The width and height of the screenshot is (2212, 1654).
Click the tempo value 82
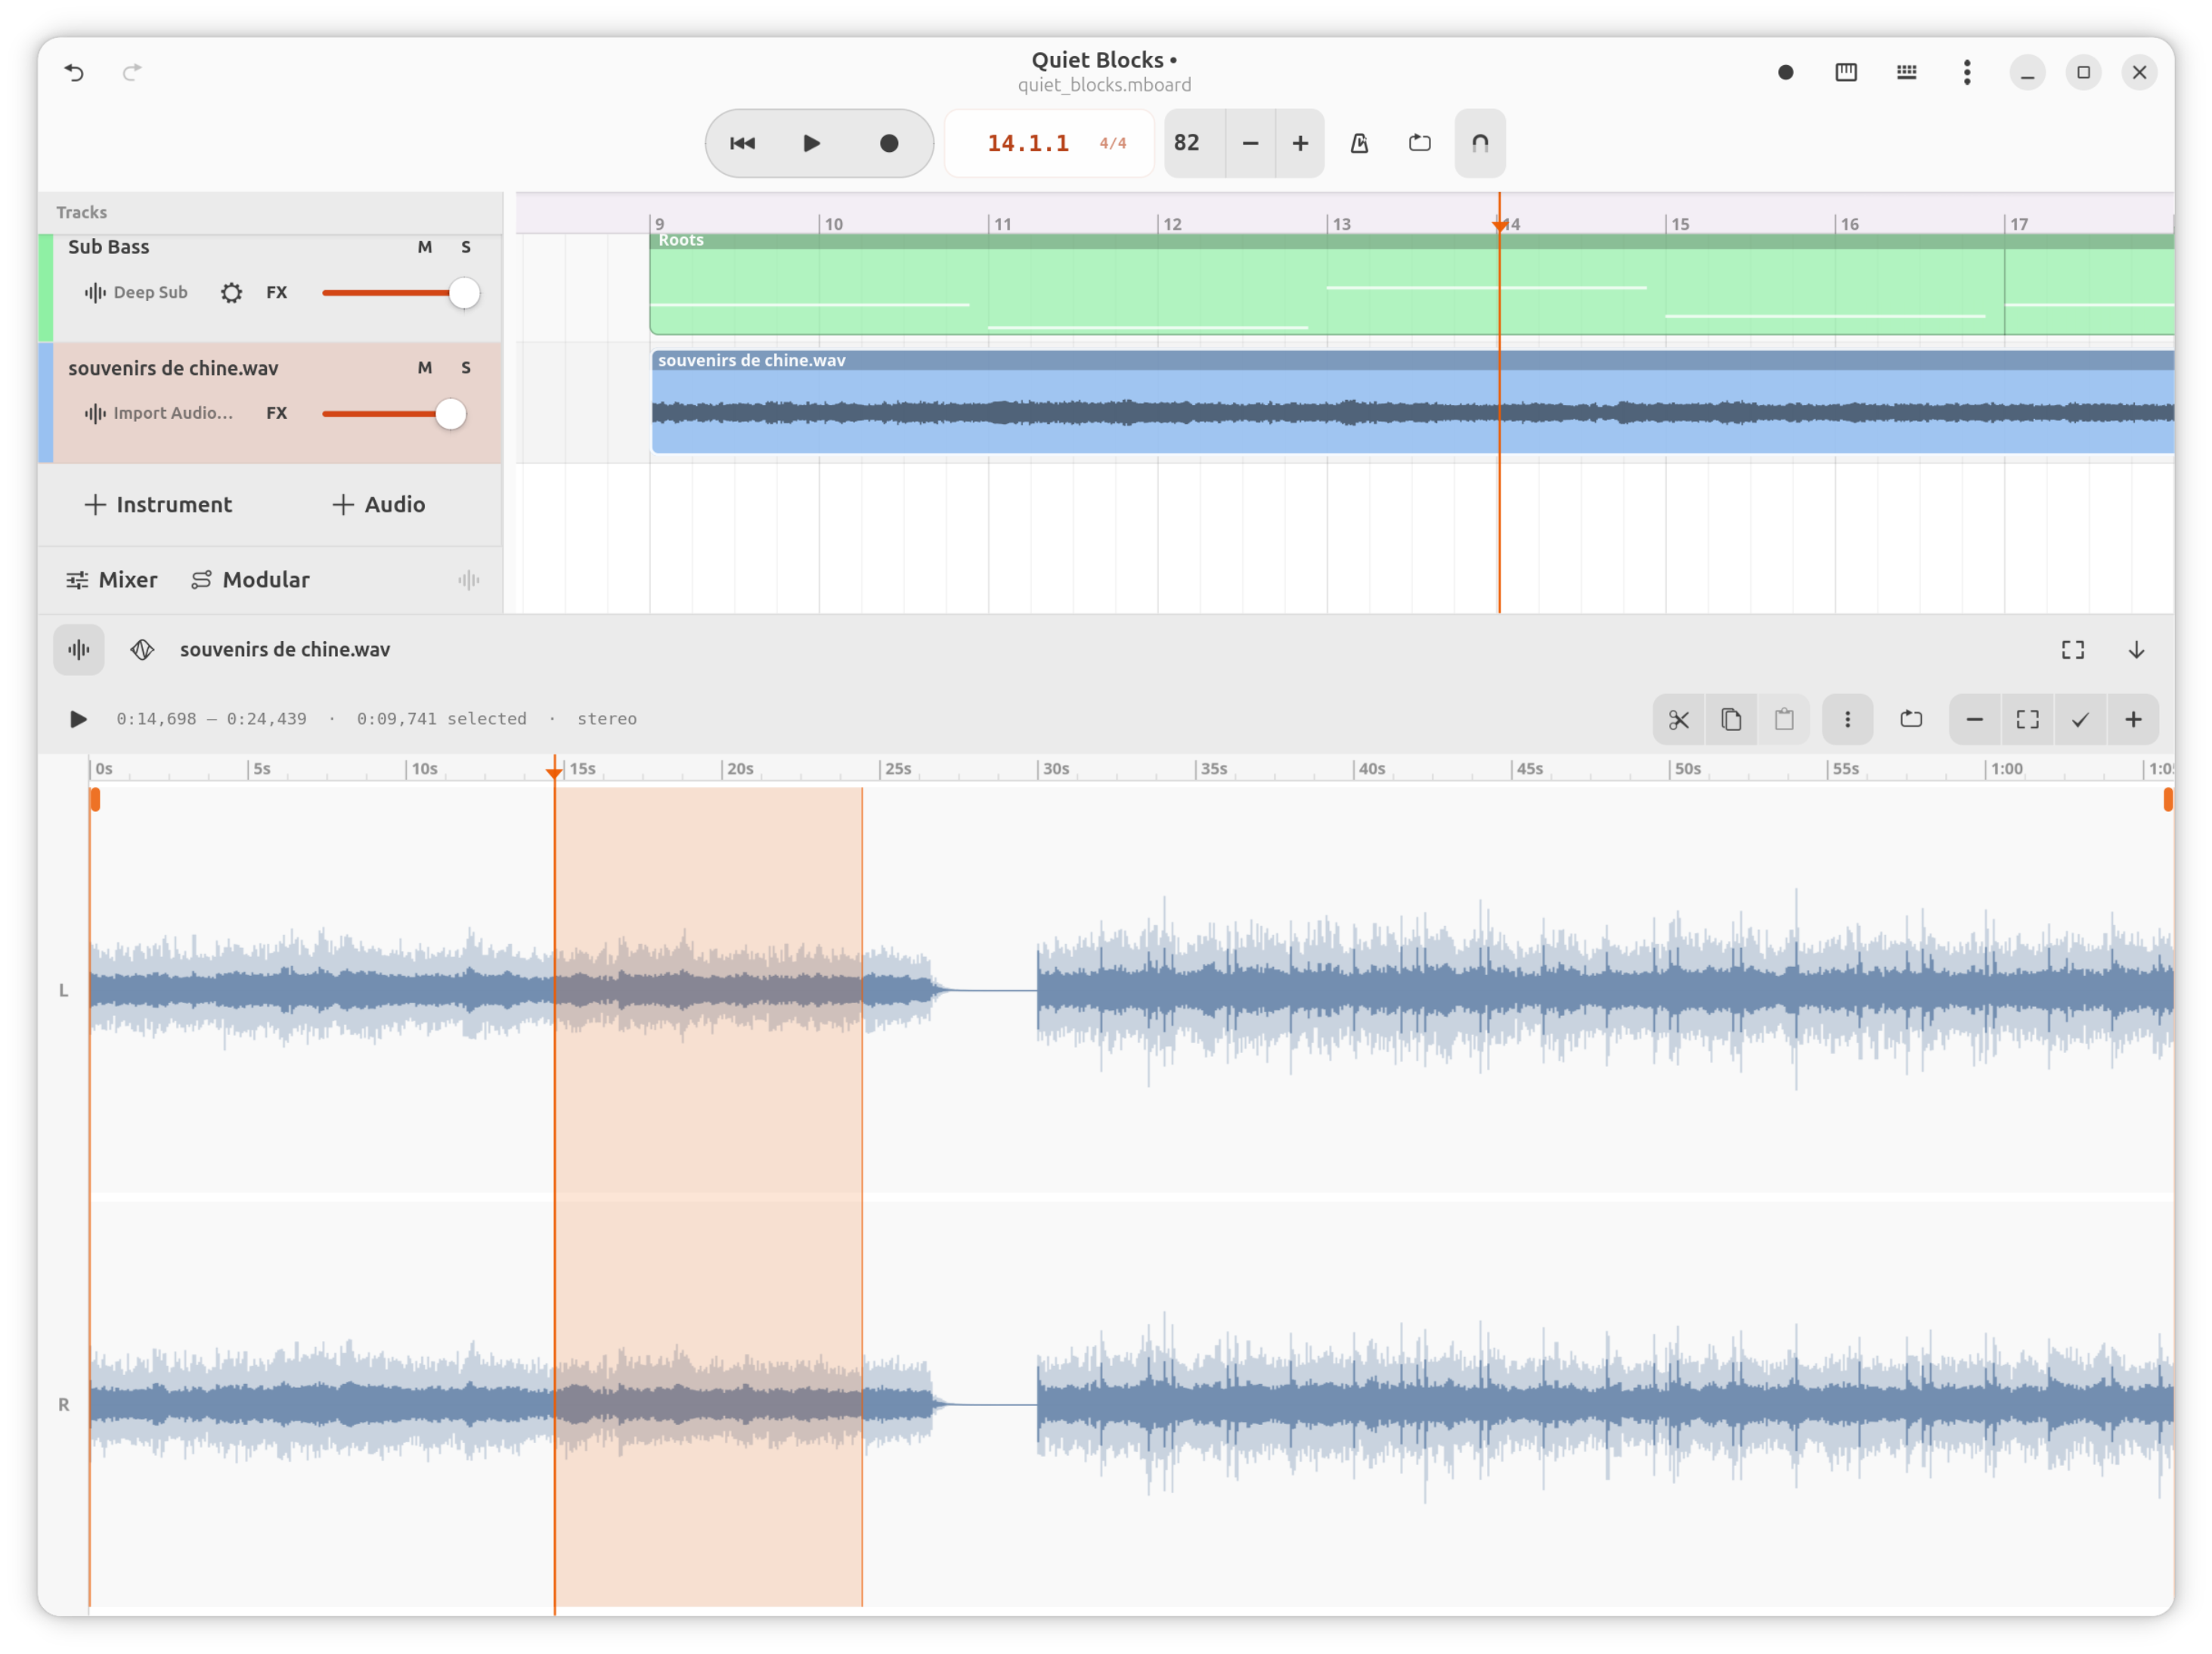pos(1187,143)
